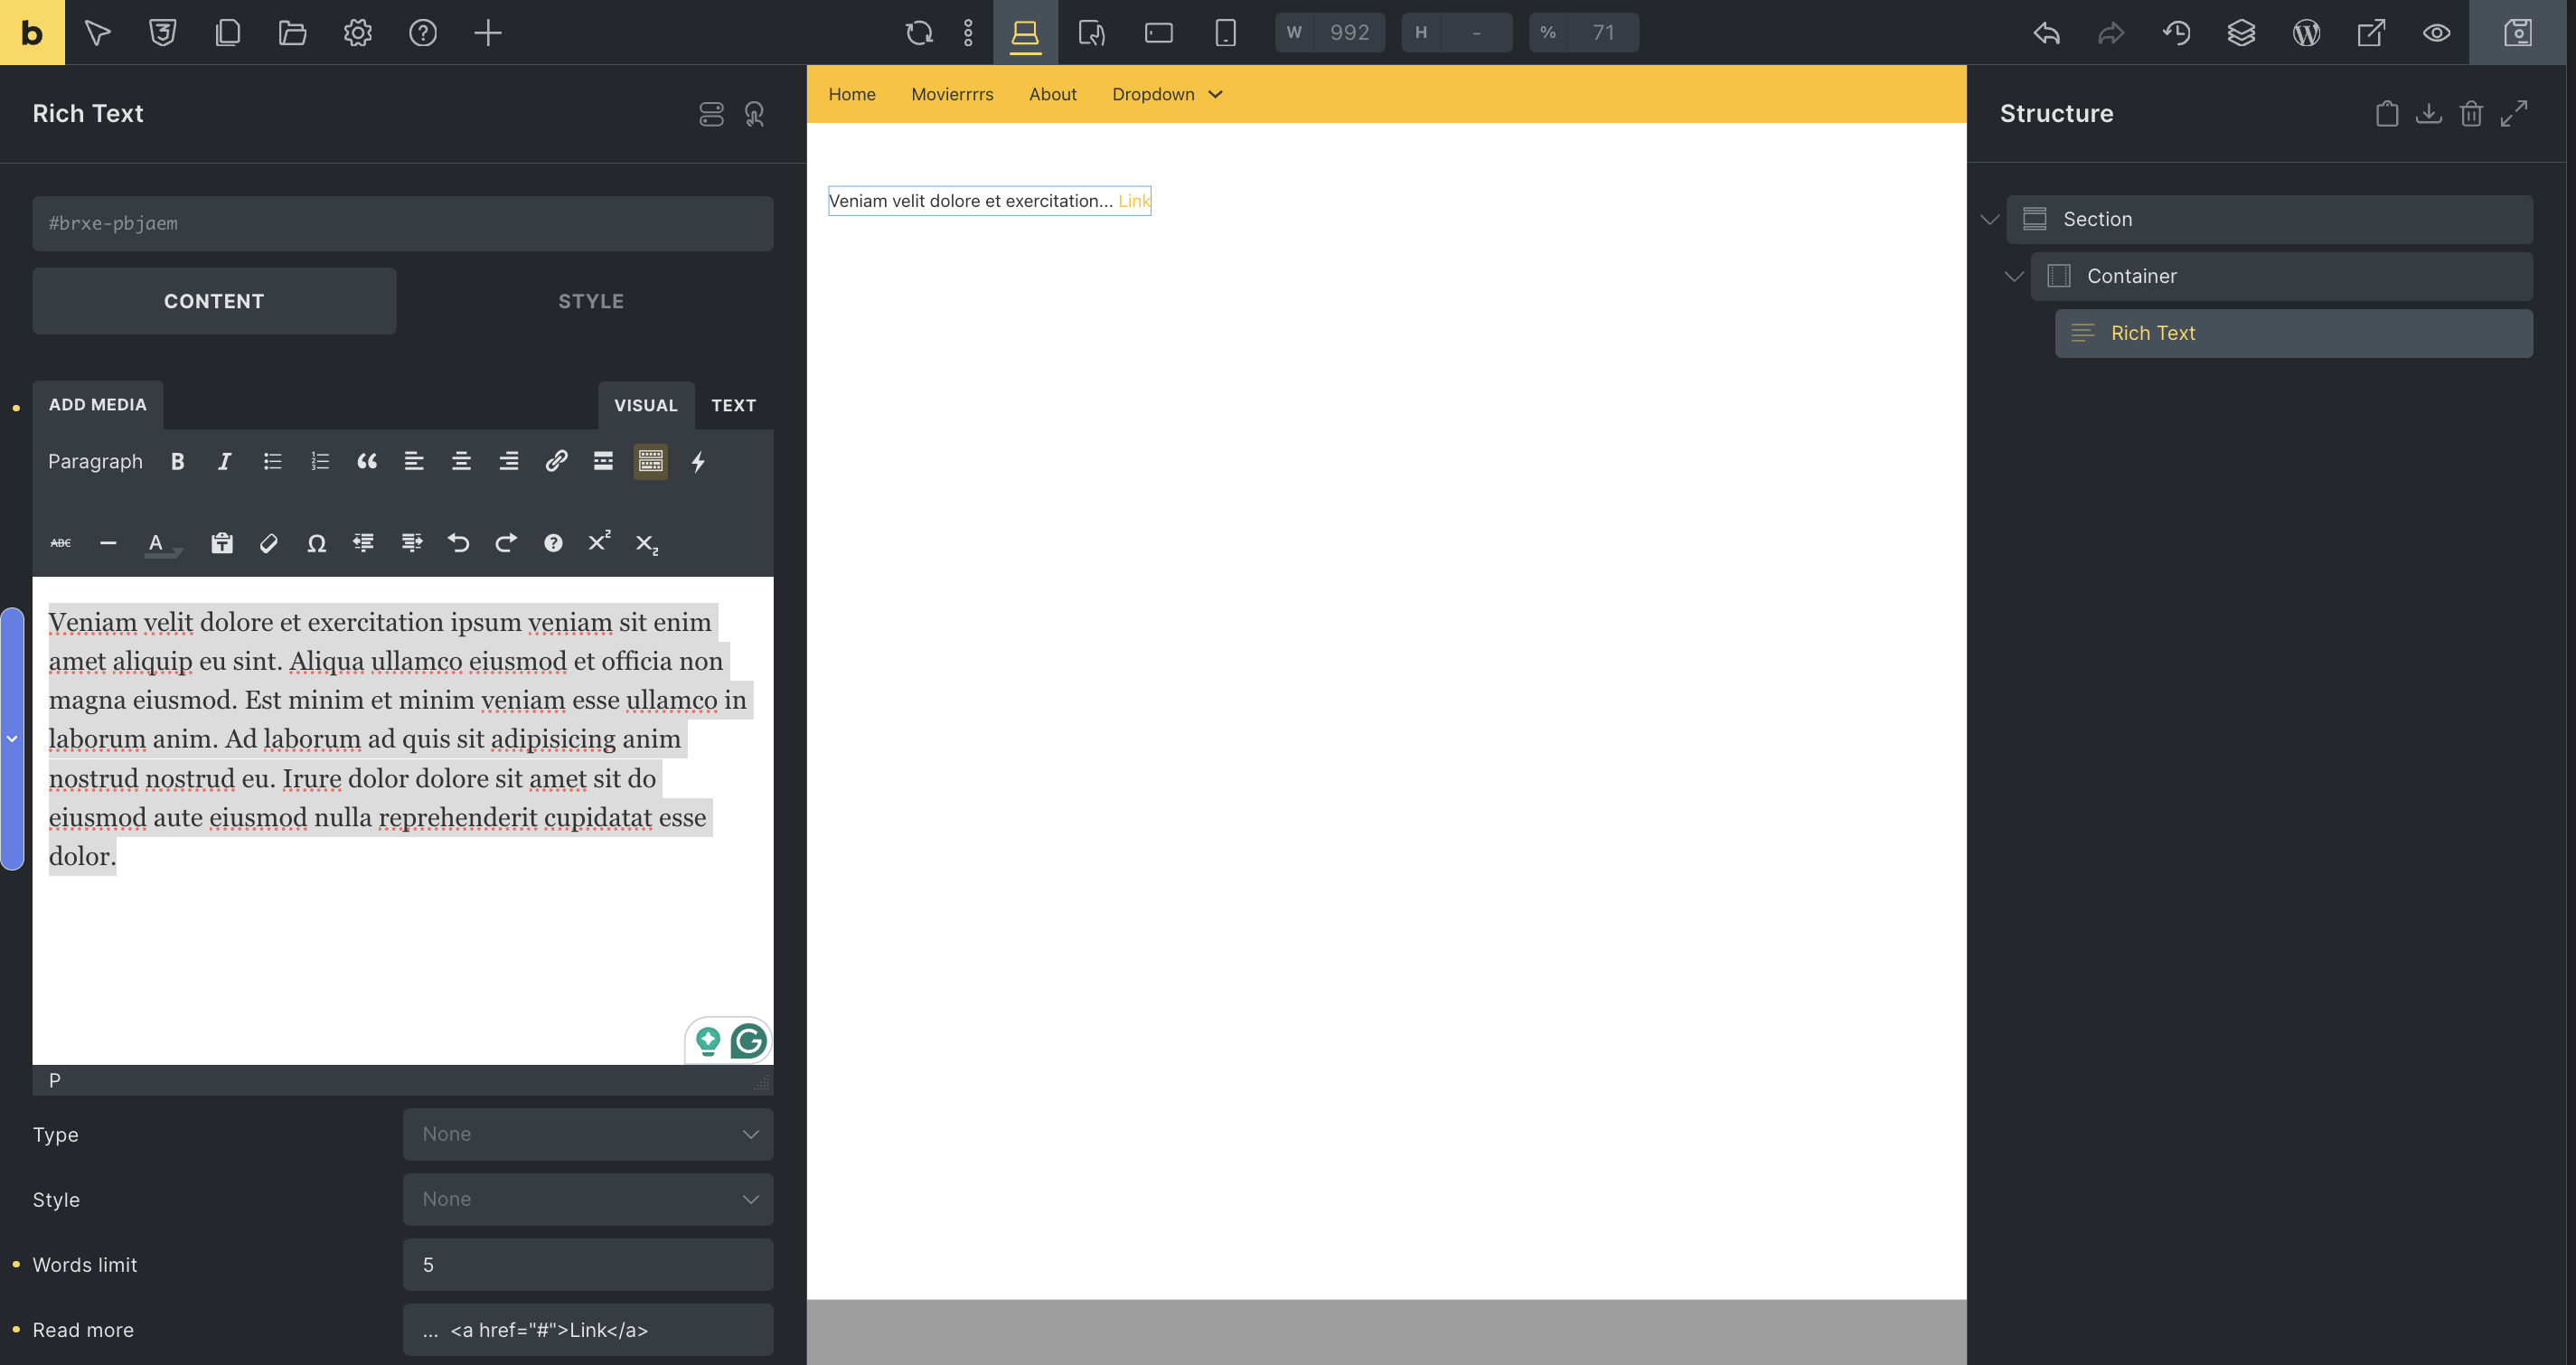Screen dimensions: 2576x1365
Task: Insert Read More tag icon
Action: [603, 461]
